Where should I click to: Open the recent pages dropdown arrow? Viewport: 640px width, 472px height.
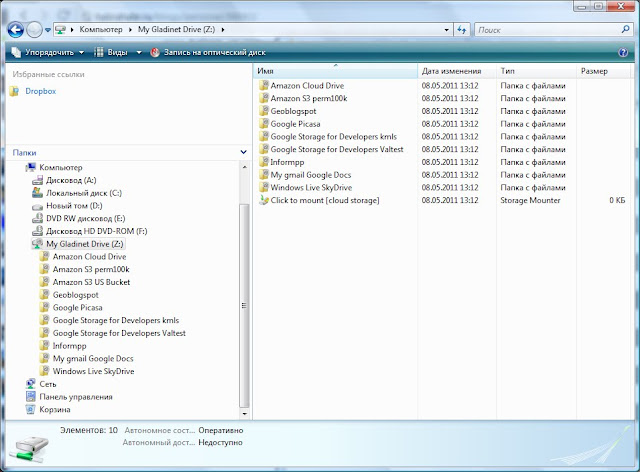pyautogui.click(x=47, y=30)
